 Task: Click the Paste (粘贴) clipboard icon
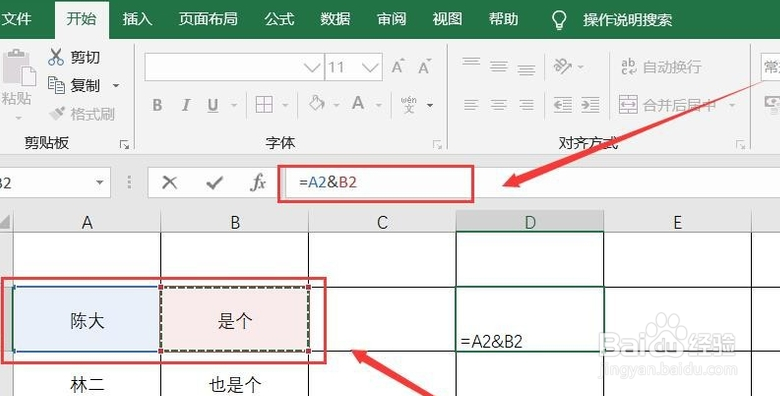(x=19, y=67)
